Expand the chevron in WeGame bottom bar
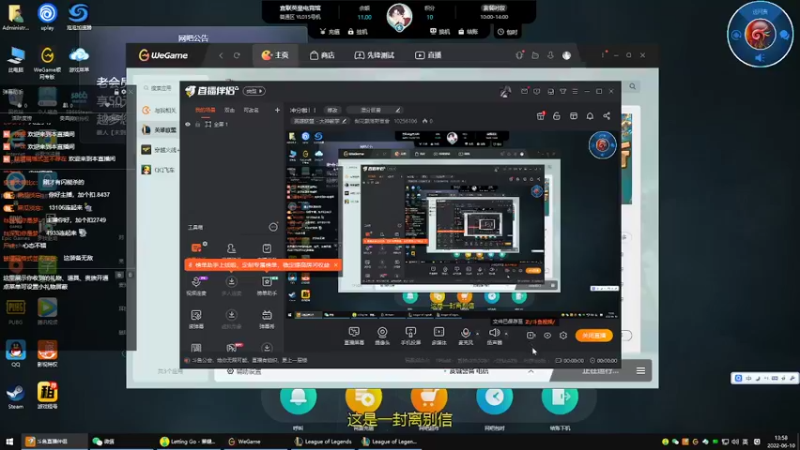Screen dimensions: 800x450 (x=531, y=371)
